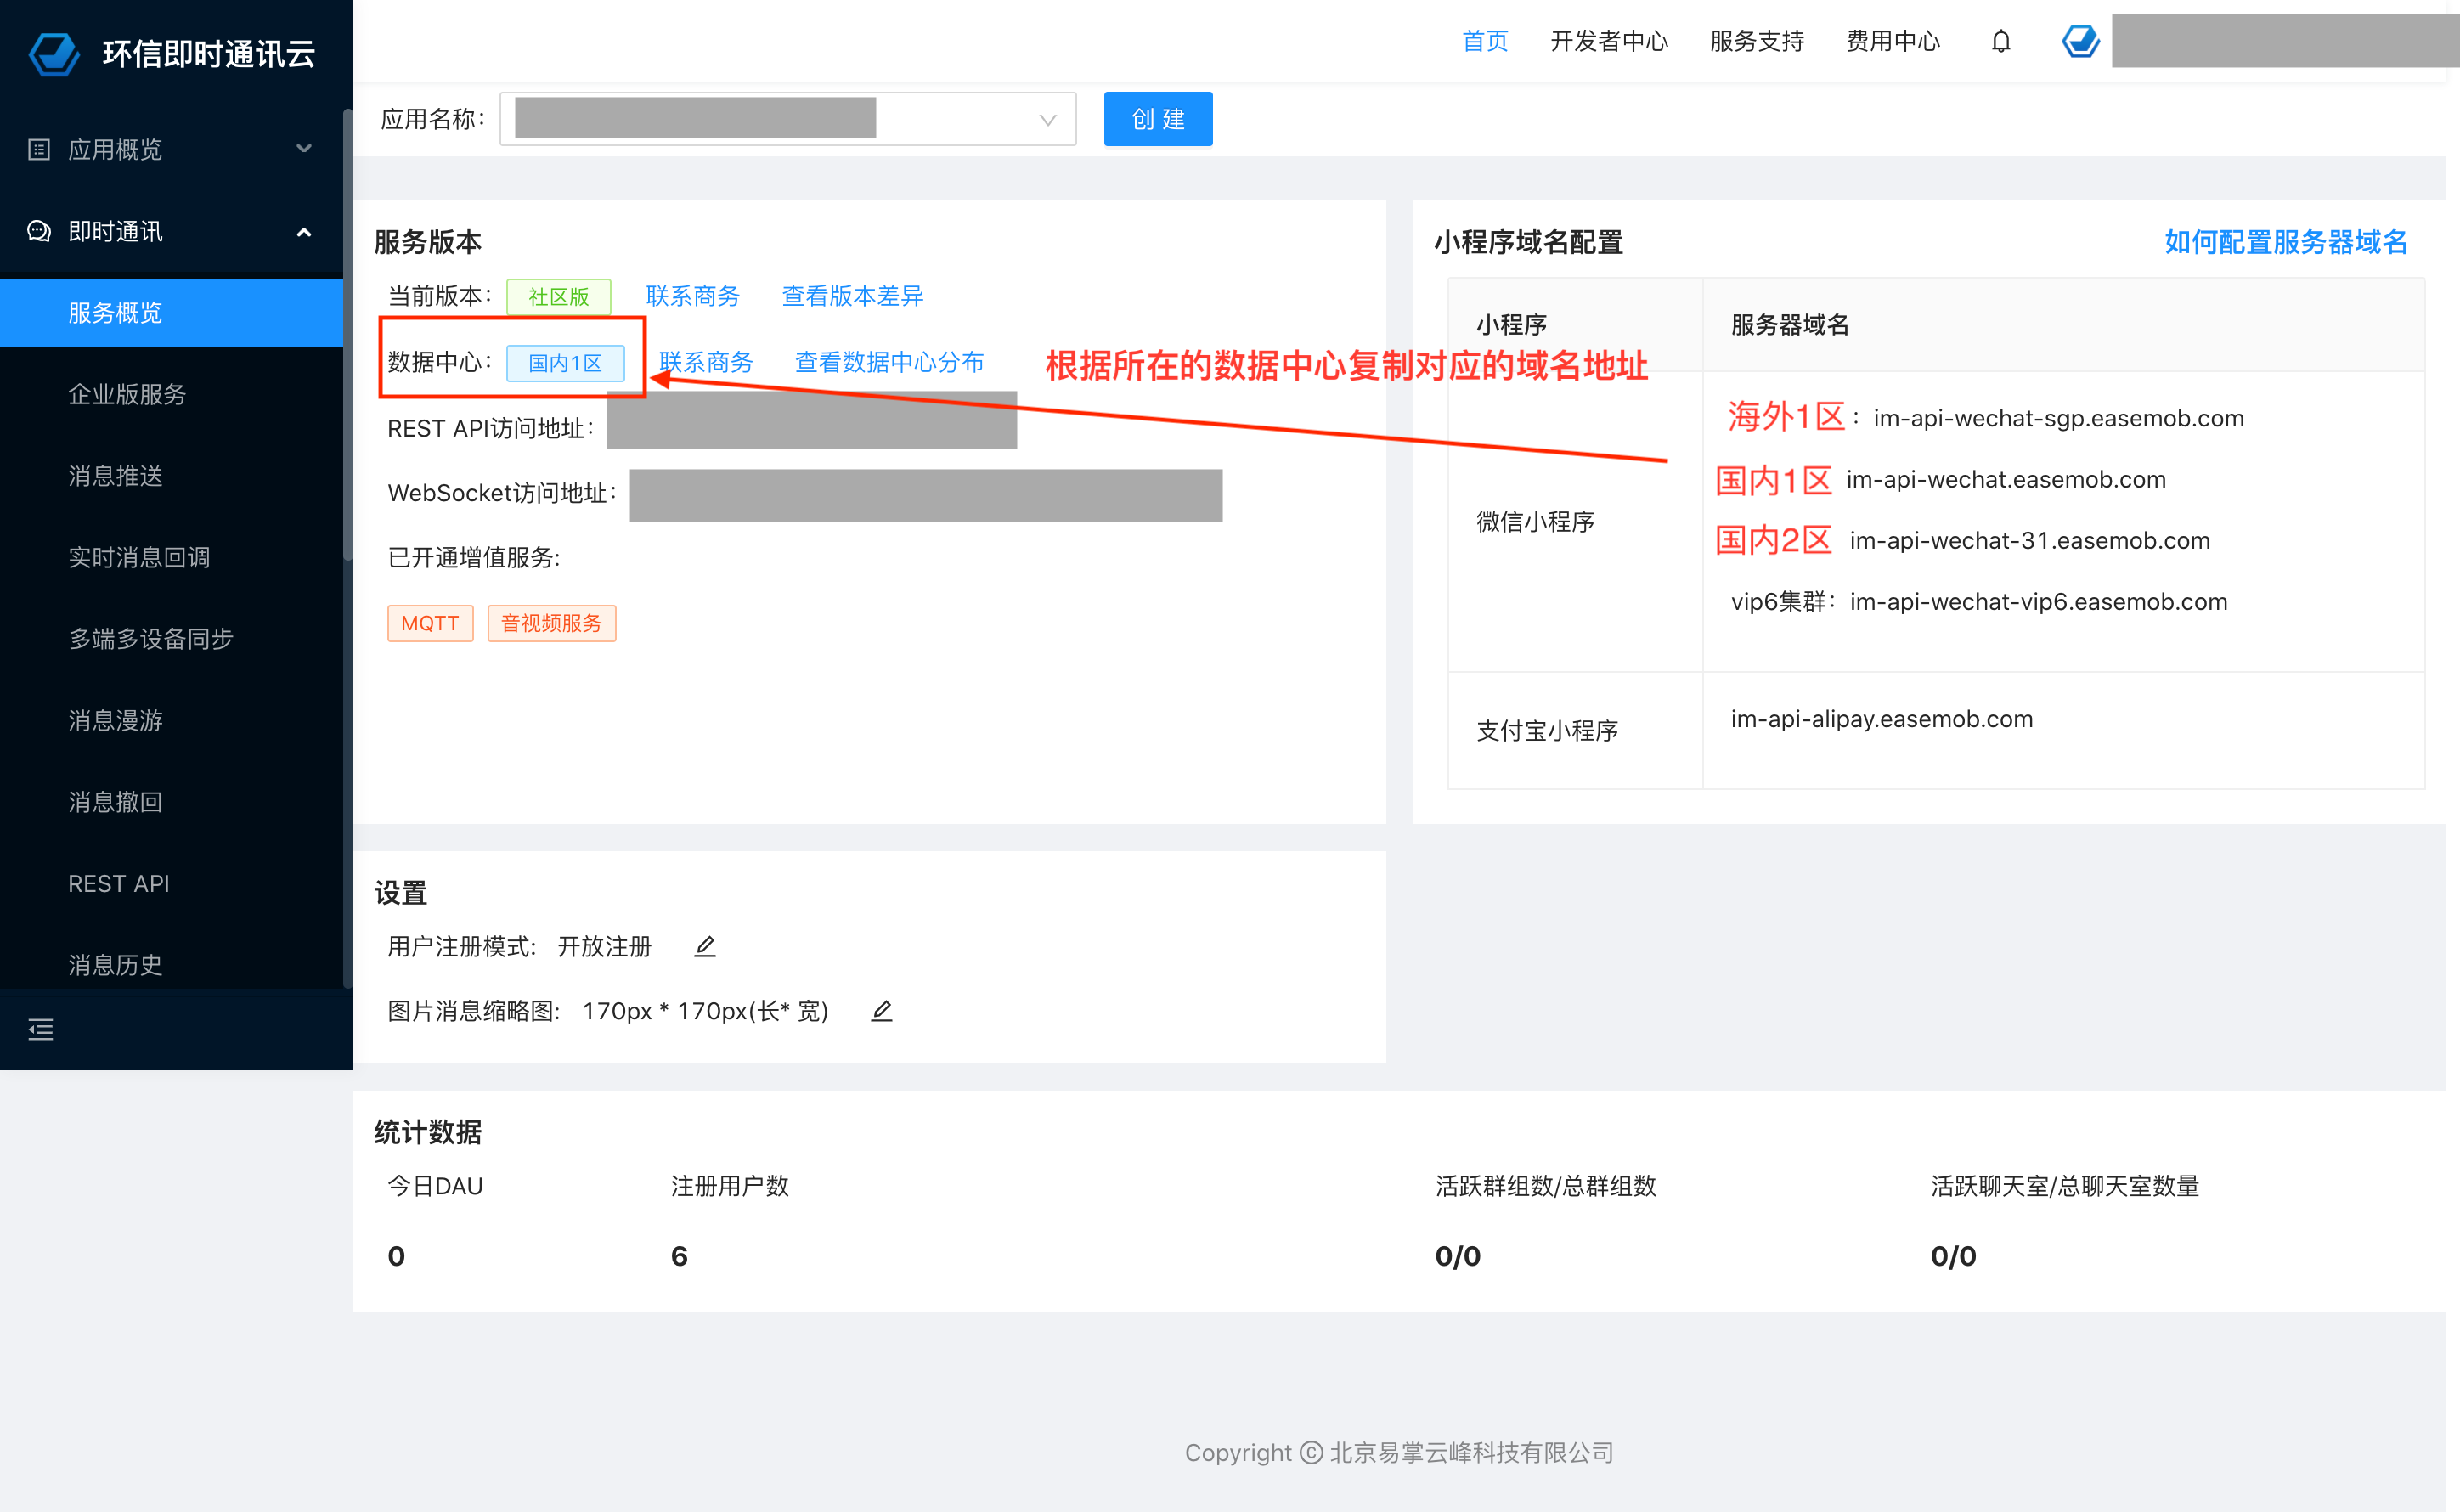
Task: Click the grayed-out WebSocket访问地址 value
Action: pyautogui.click(x=926, y=495)
